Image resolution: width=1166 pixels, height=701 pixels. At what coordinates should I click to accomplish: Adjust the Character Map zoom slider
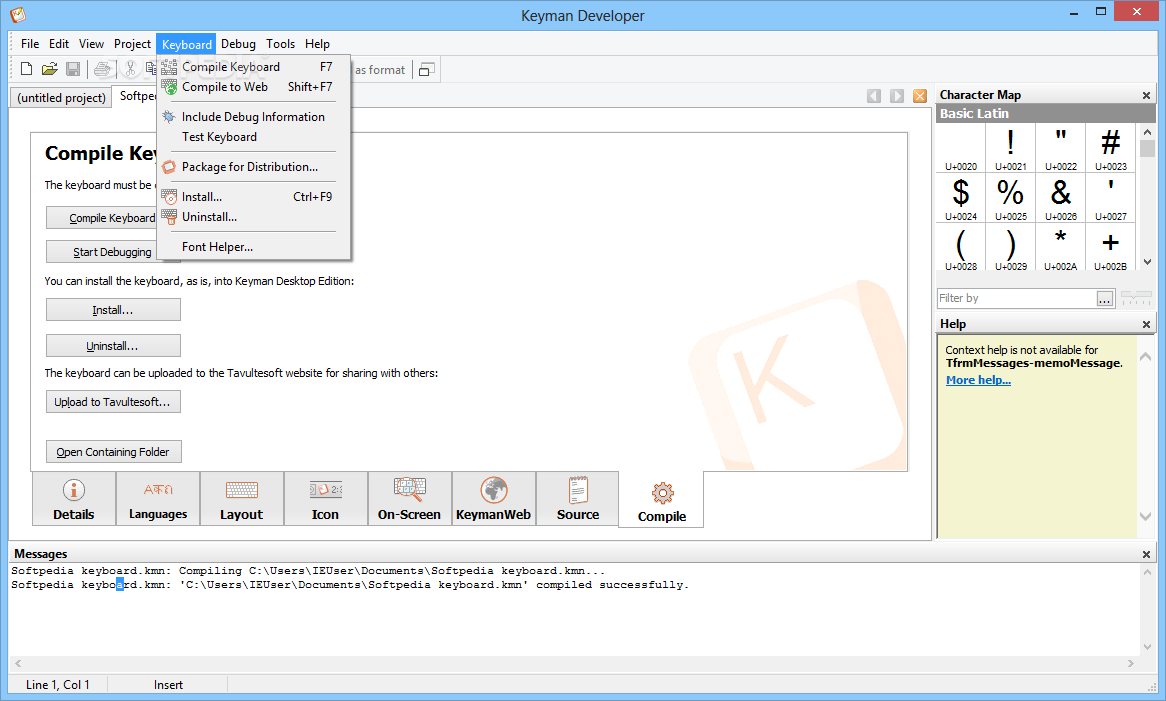pos(1136,298)
